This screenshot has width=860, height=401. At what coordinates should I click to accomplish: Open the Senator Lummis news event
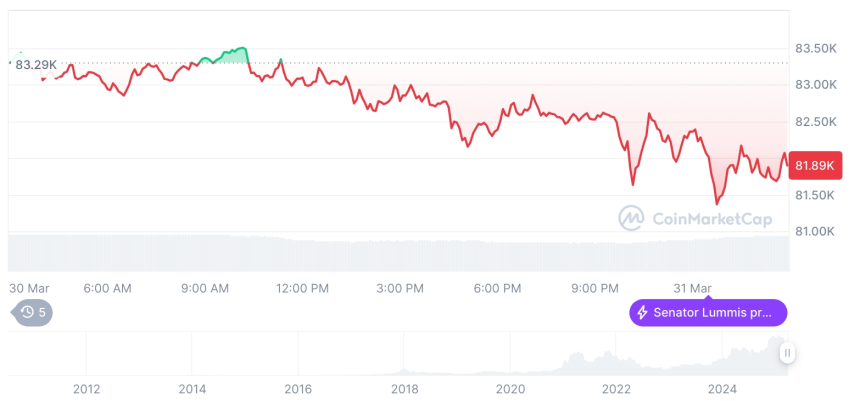708,313
